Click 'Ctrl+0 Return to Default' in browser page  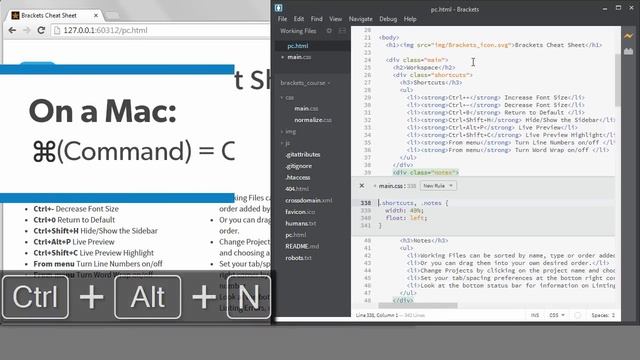tap(74, 220)
